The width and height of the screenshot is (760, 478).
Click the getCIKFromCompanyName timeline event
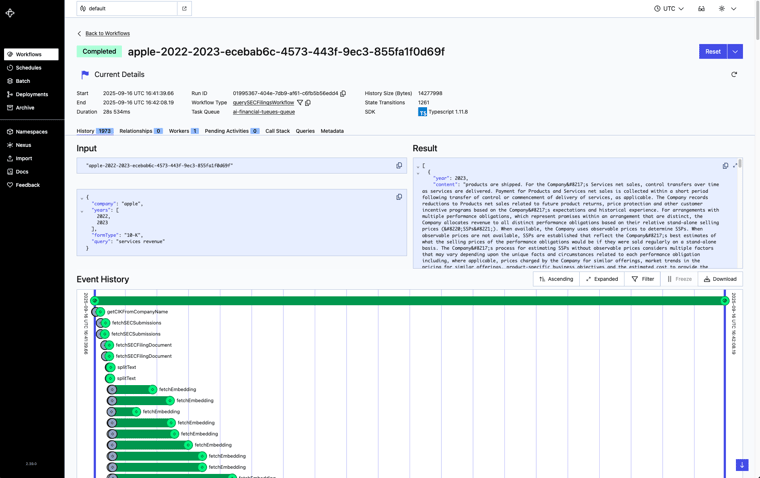(x=137, y=312)
